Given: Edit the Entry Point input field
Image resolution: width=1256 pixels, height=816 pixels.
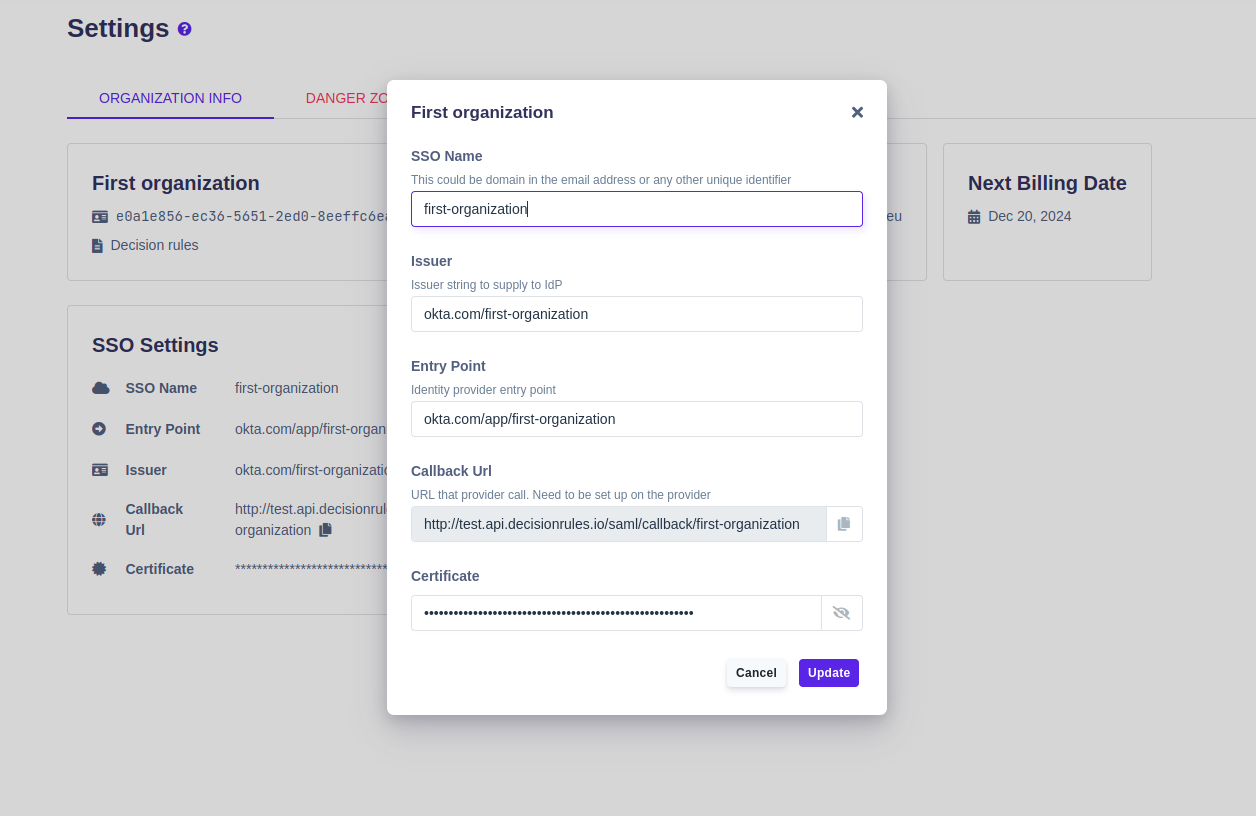Looking at the screenshot, I should pos(637,419).
